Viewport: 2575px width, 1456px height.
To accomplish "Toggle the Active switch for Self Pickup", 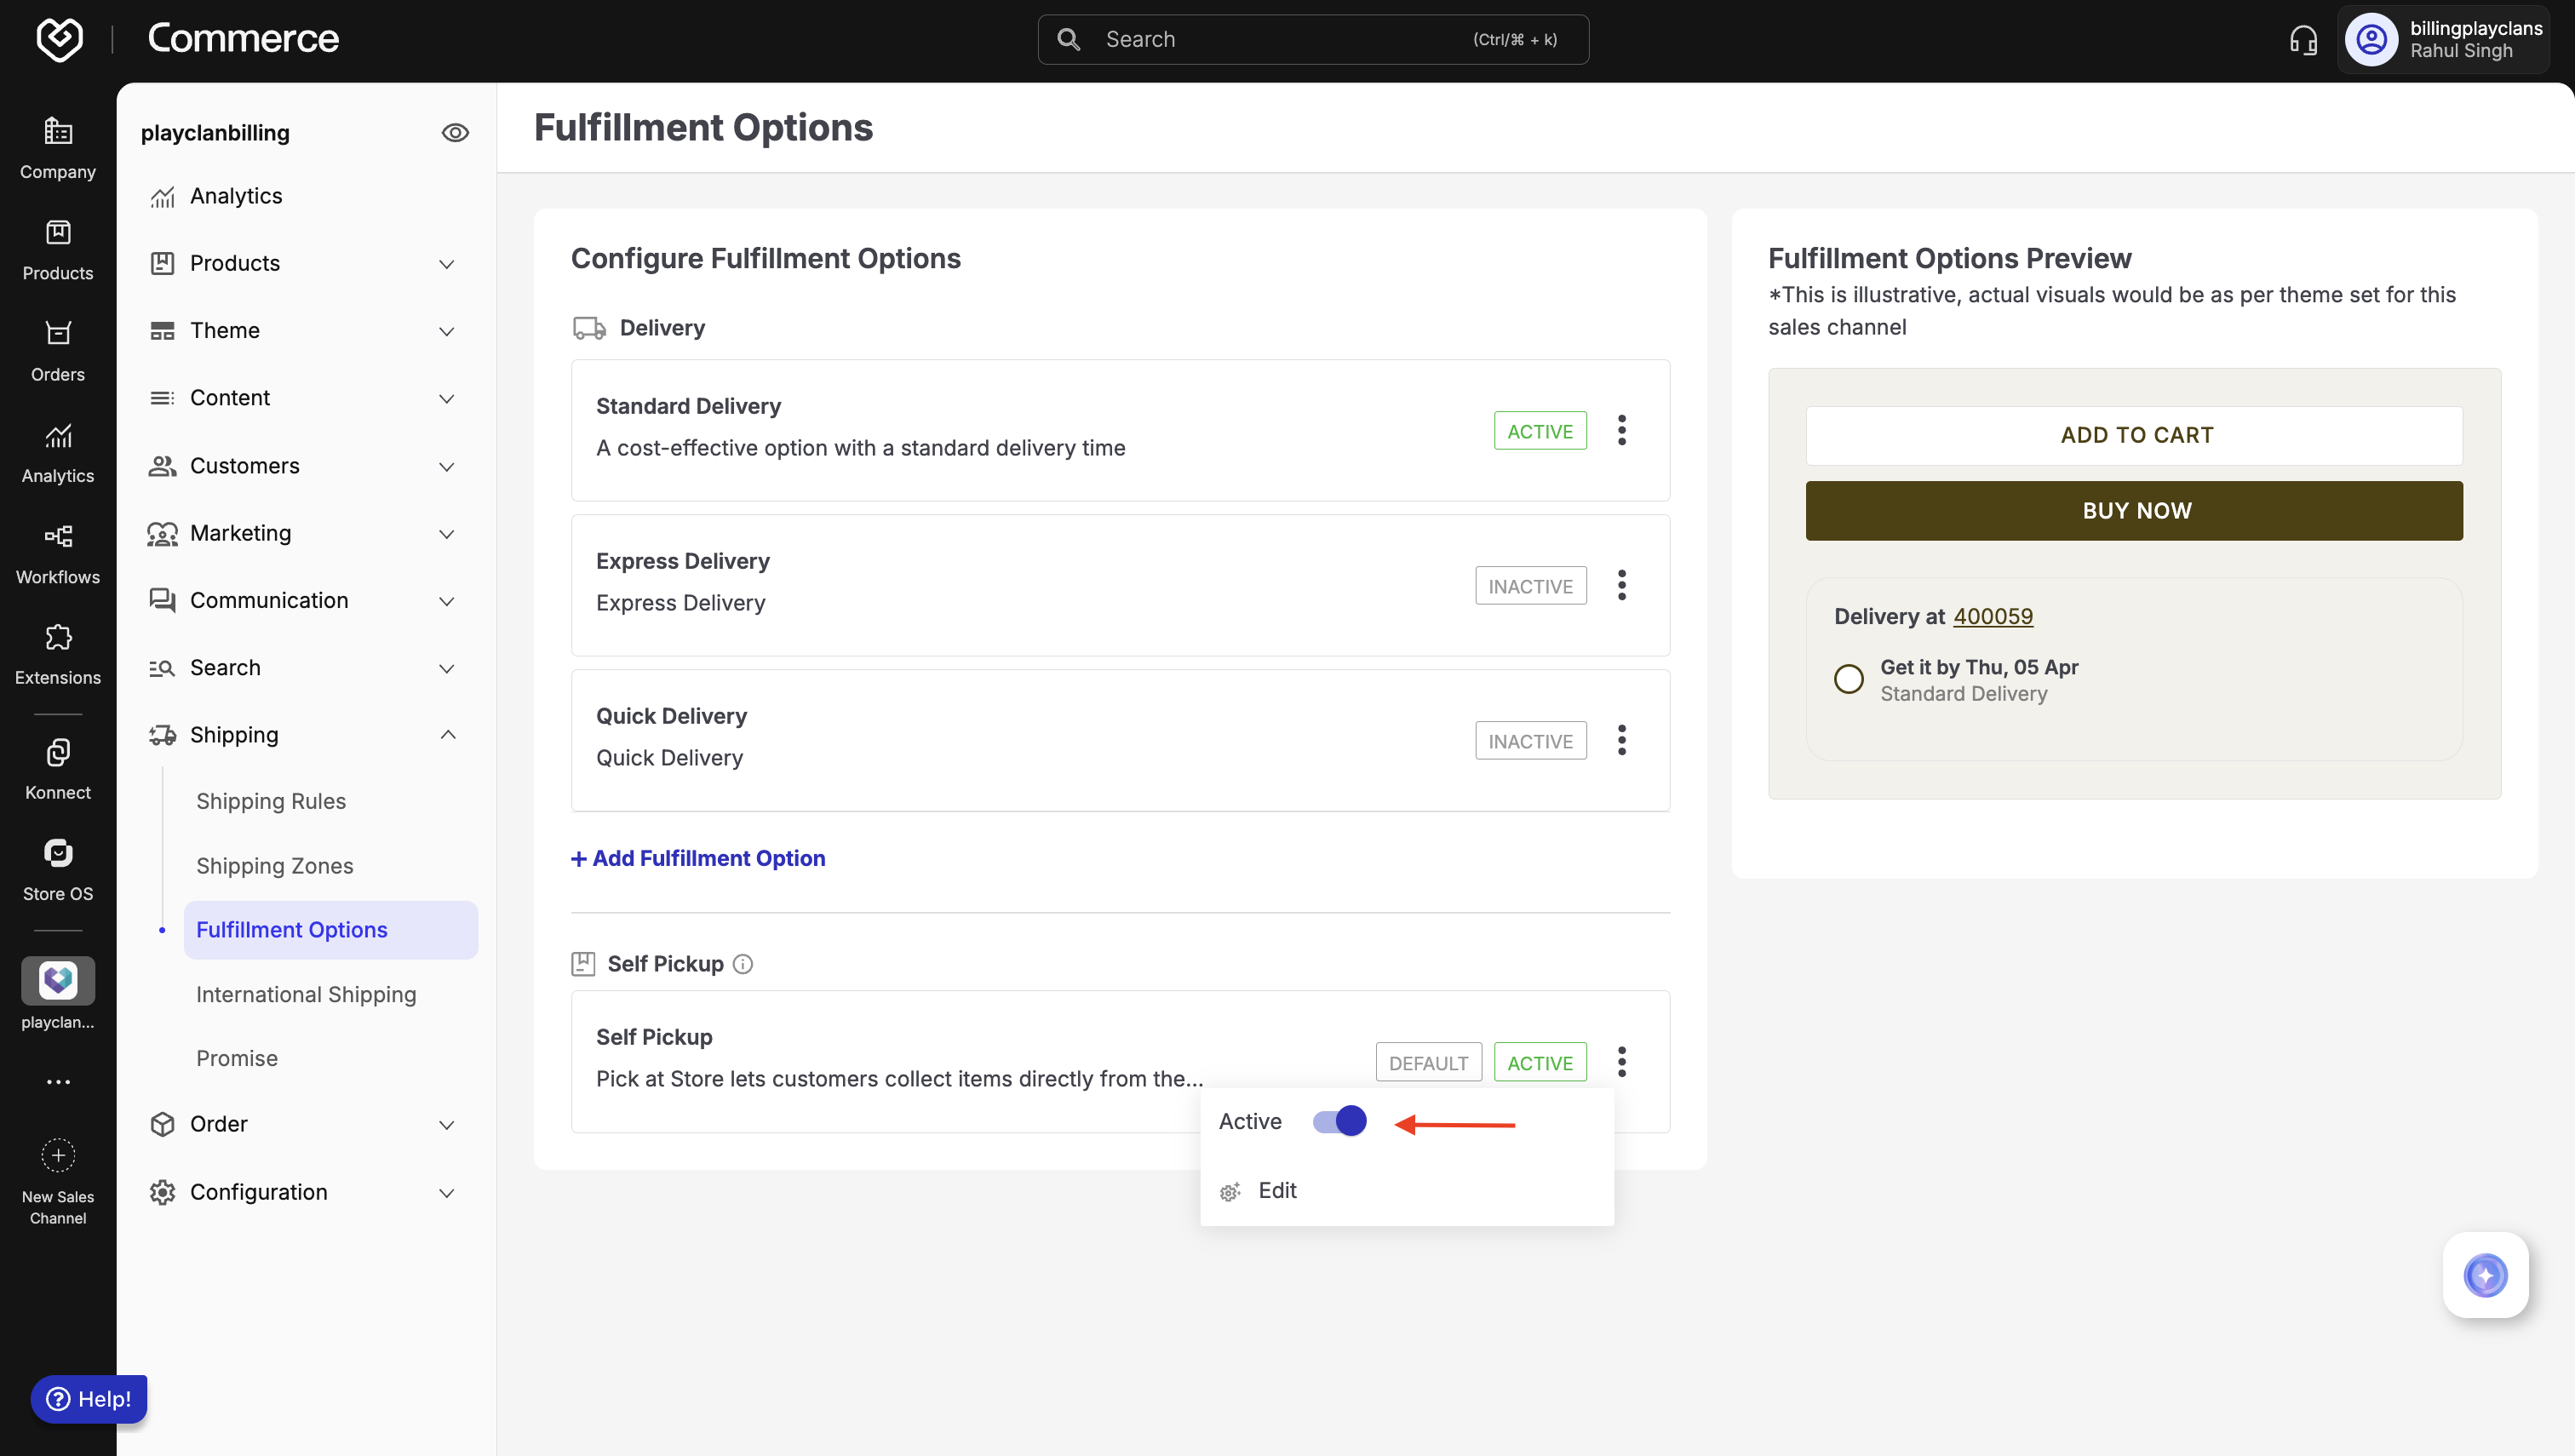I will click(1339, 1121).
